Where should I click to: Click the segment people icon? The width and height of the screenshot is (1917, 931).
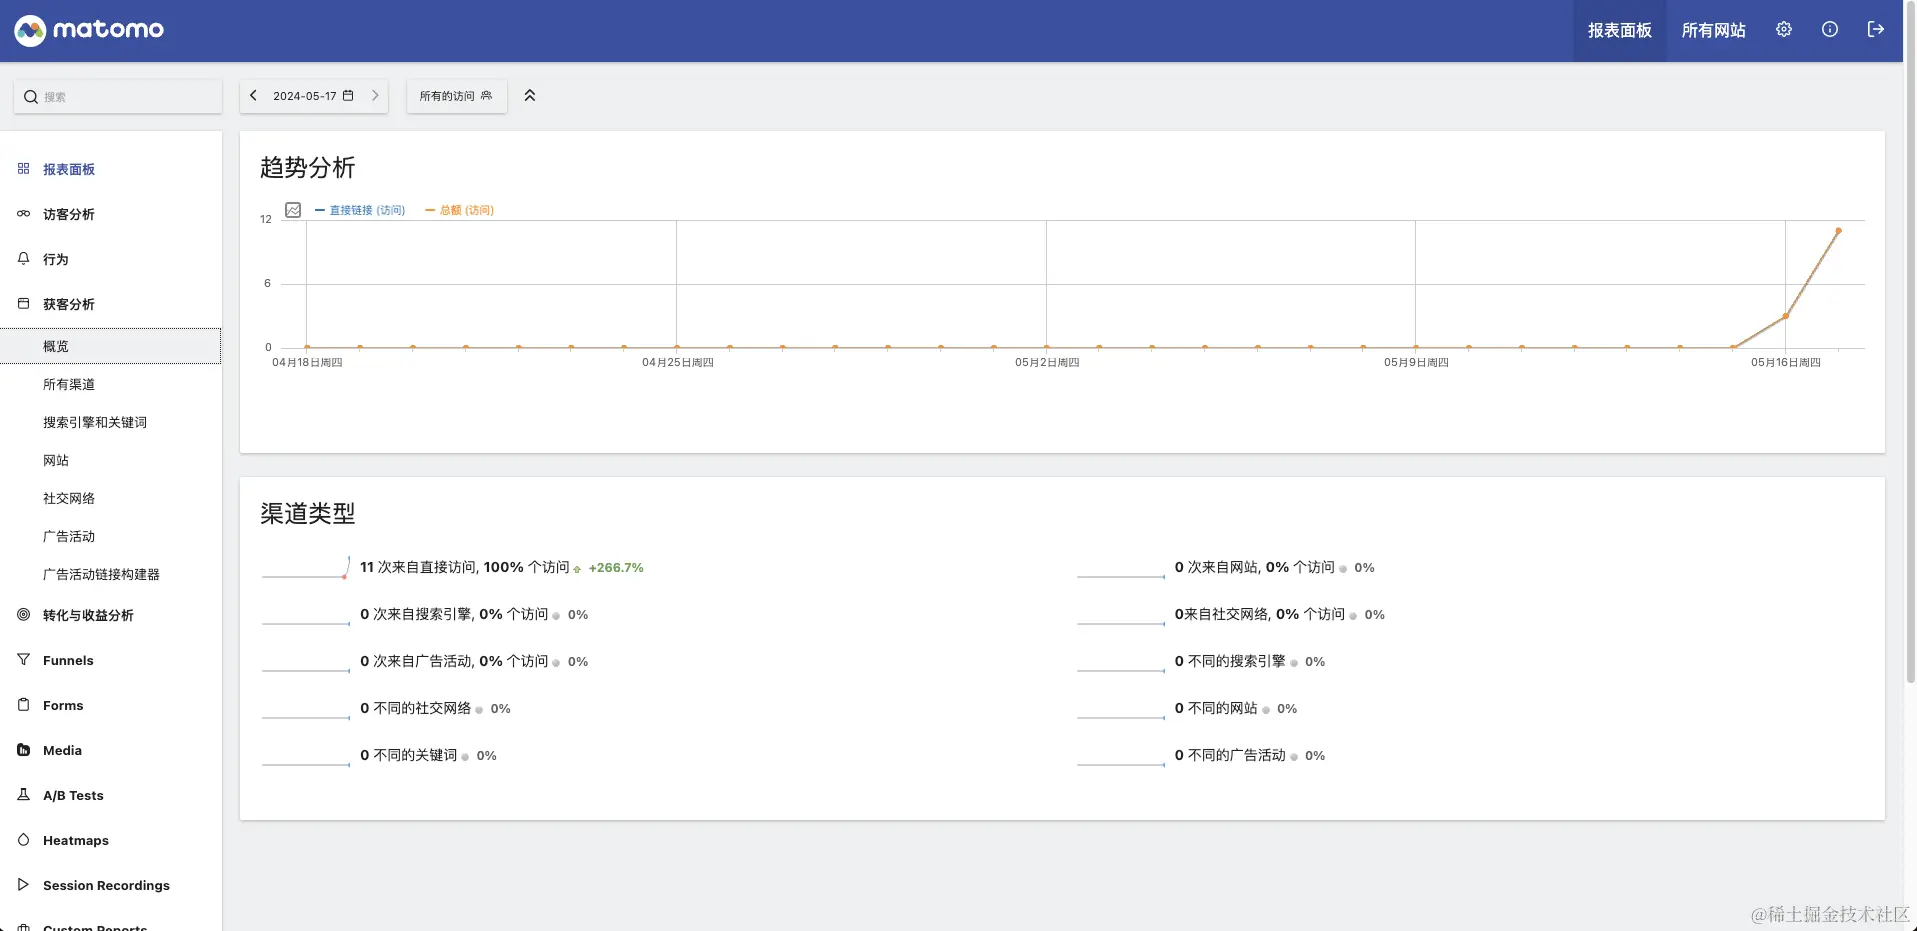point(487,96)
